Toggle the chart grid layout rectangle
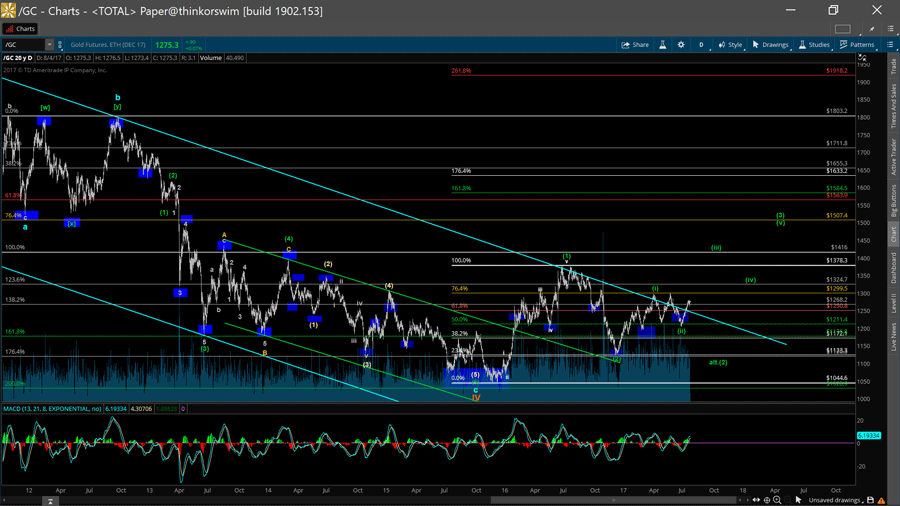 (843, 29)
